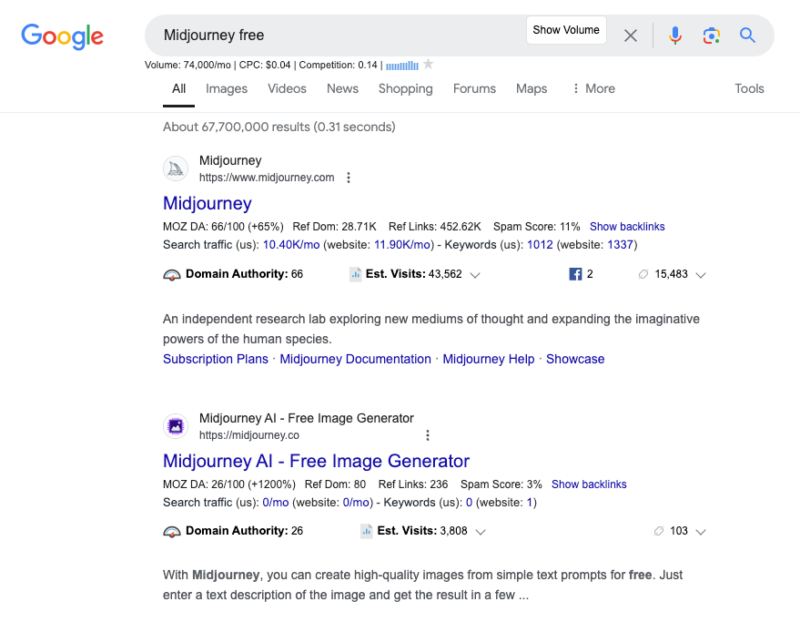This screenshot has height=622, width=800.
Task: Expand the 15,483 links dropdown
Action: (x=701, y=275)
